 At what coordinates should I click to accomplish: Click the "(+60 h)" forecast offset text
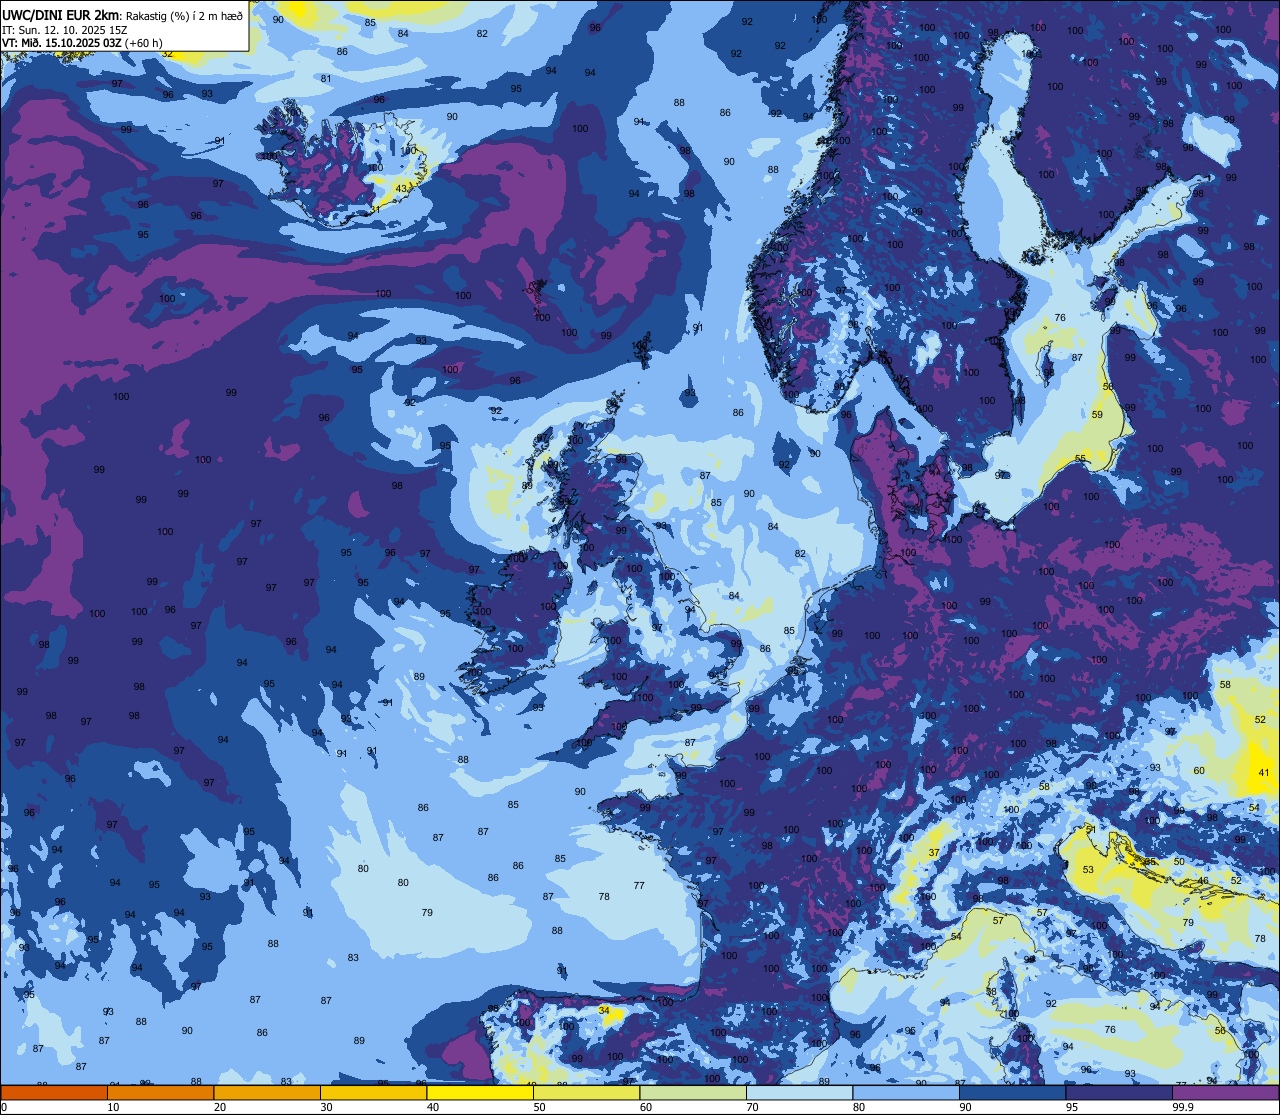pyautogui.click(x=145, y=43)
